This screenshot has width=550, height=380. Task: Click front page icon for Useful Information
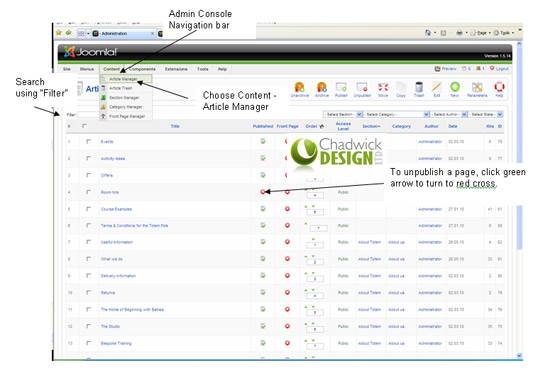tap(287, 242)
